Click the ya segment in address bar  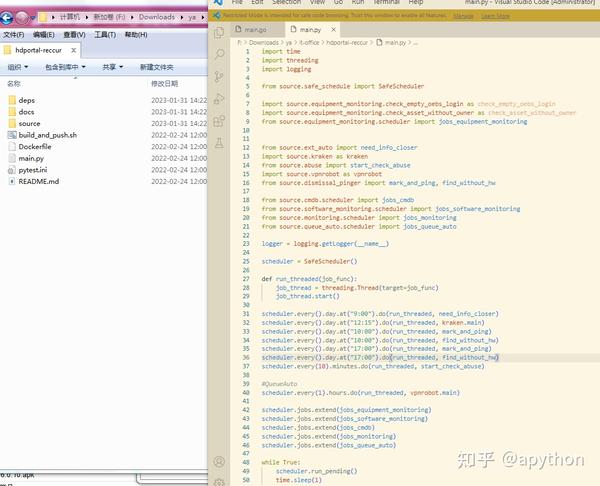pos(192,17)
